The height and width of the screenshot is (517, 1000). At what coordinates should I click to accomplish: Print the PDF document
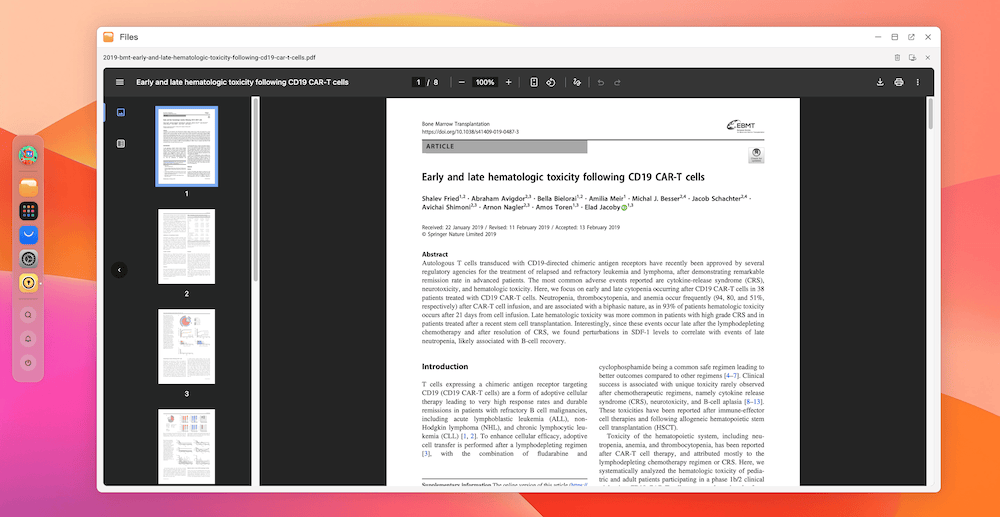click(899, 82)
